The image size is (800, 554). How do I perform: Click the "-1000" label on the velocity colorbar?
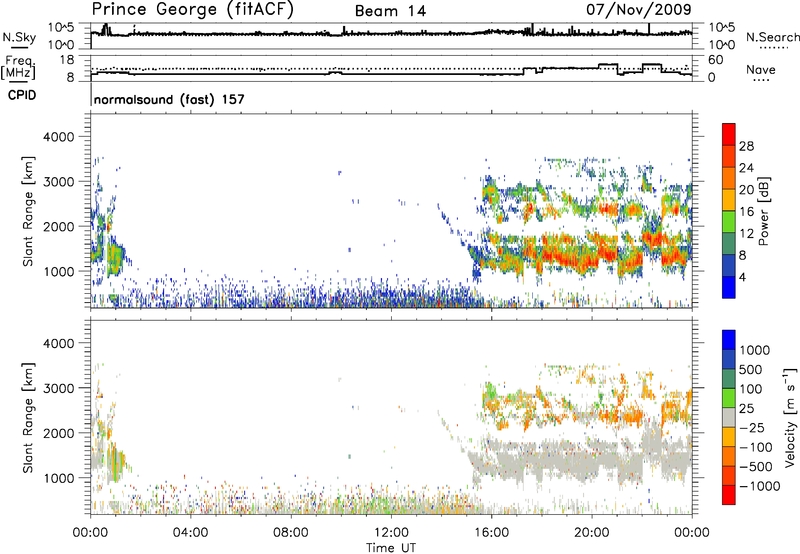(x=759, y=486)
